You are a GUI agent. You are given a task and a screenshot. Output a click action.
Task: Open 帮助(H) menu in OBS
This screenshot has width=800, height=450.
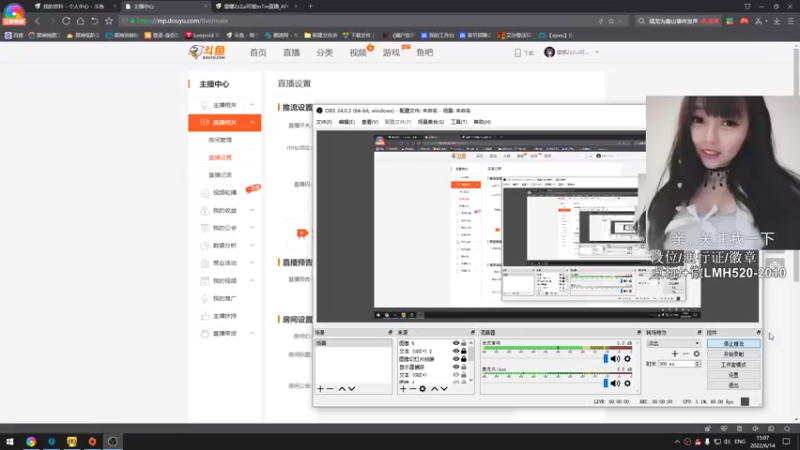coord(482,122)
